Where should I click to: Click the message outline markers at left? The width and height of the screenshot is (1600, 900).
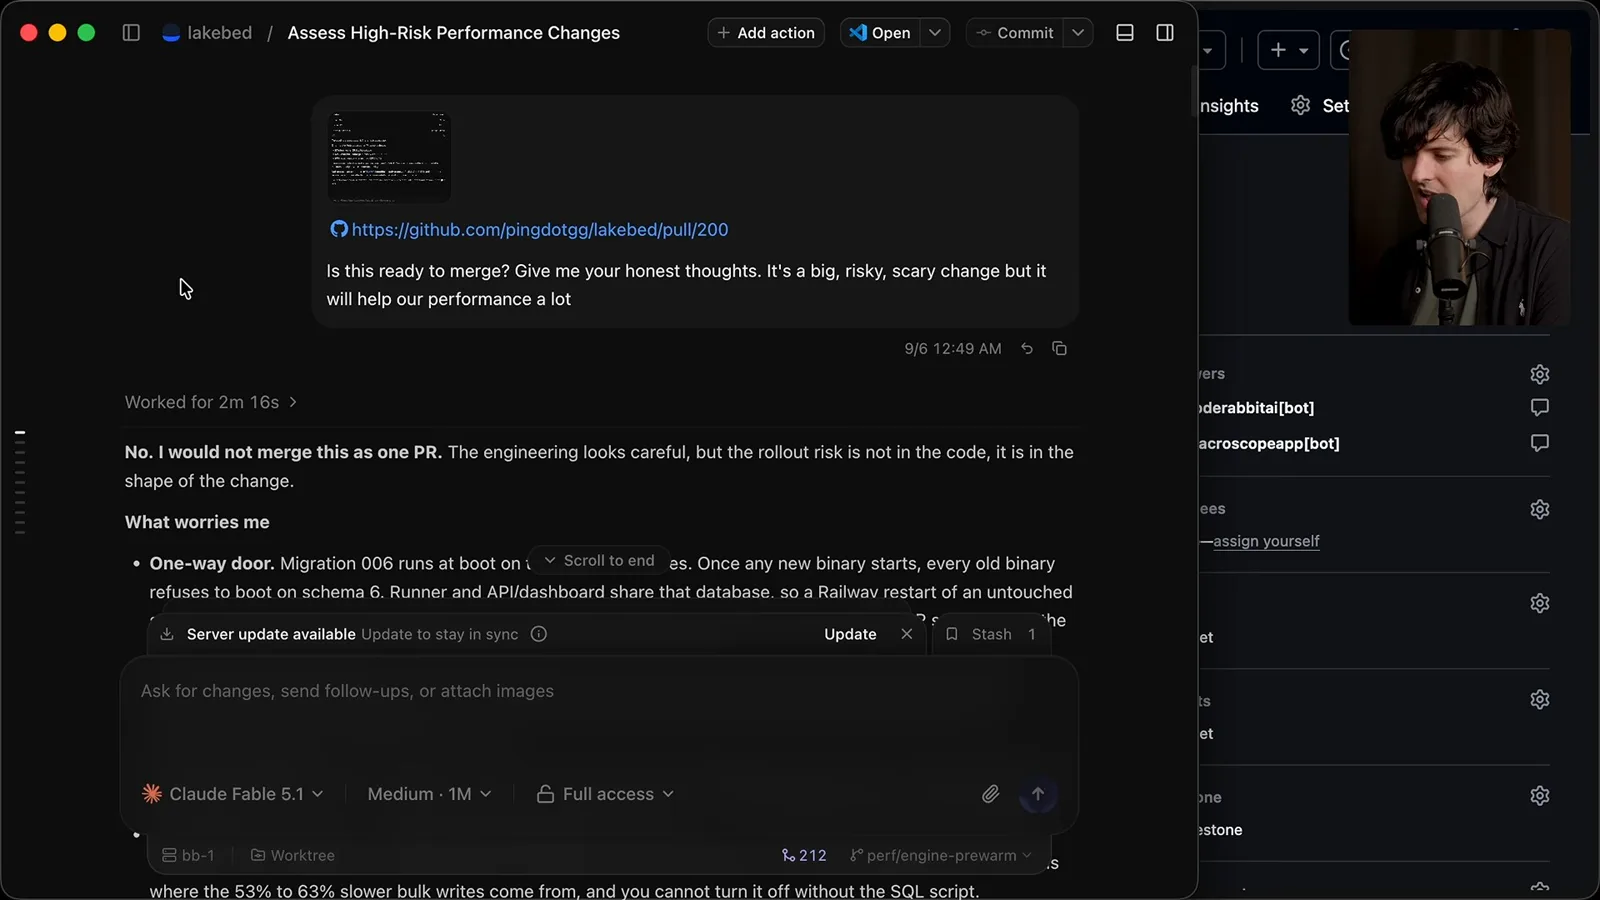click(x=20, y=482)
